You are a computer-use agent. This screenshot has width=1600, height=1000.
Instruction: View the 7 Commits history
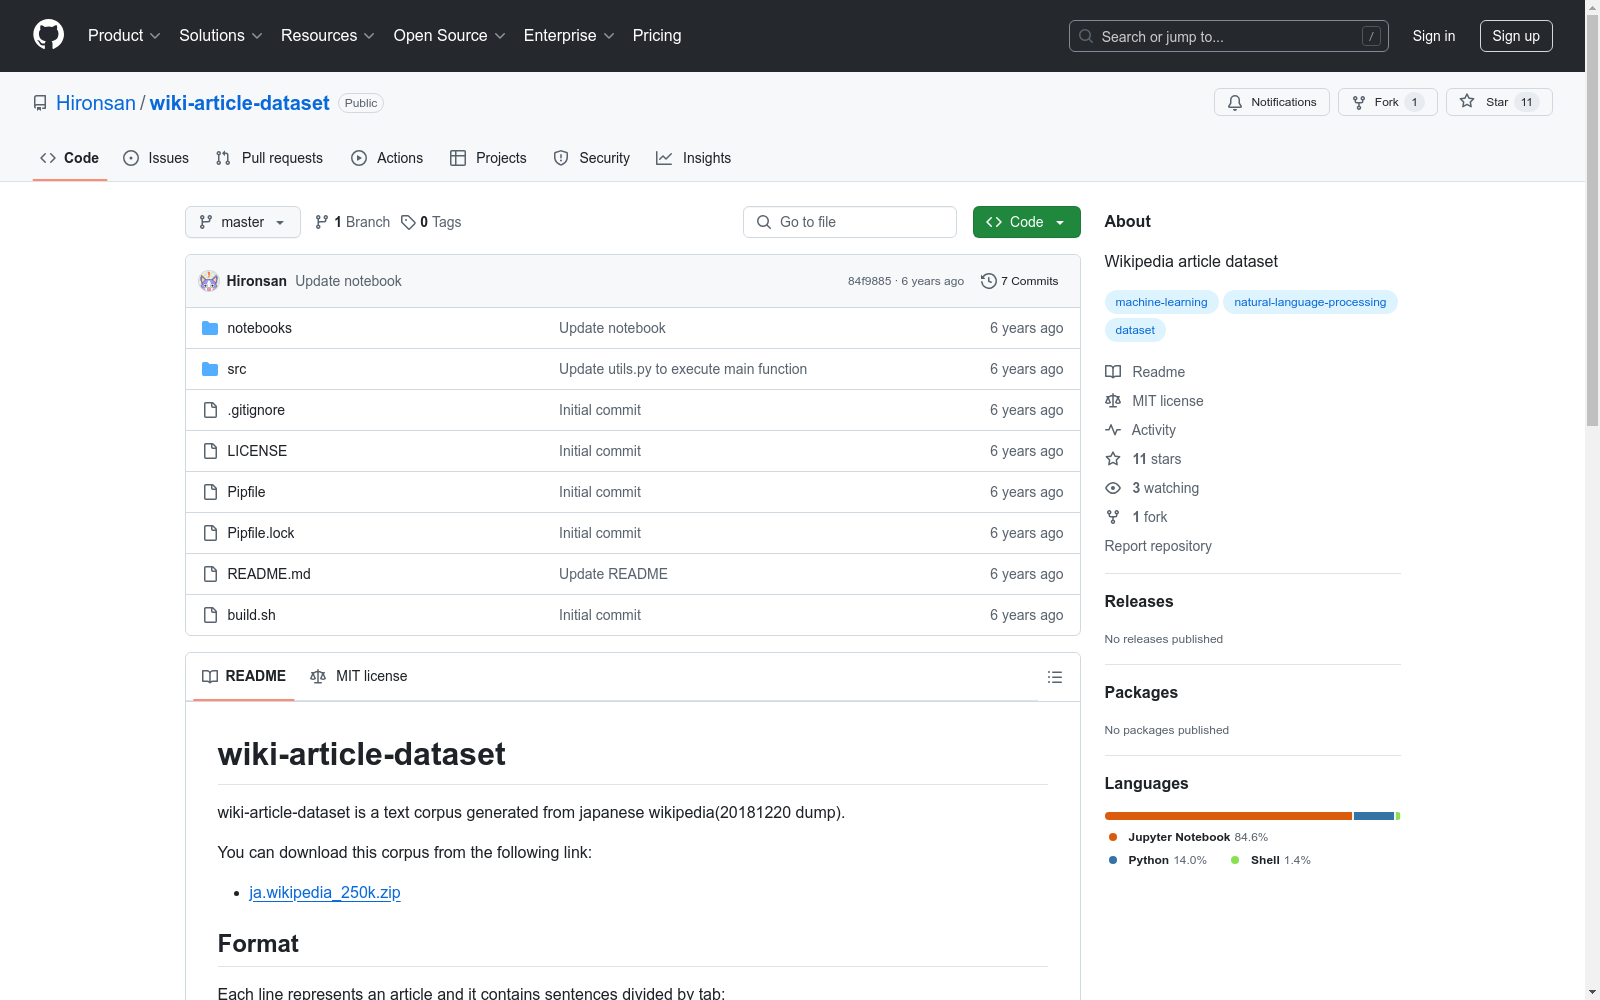[1020, 281]
